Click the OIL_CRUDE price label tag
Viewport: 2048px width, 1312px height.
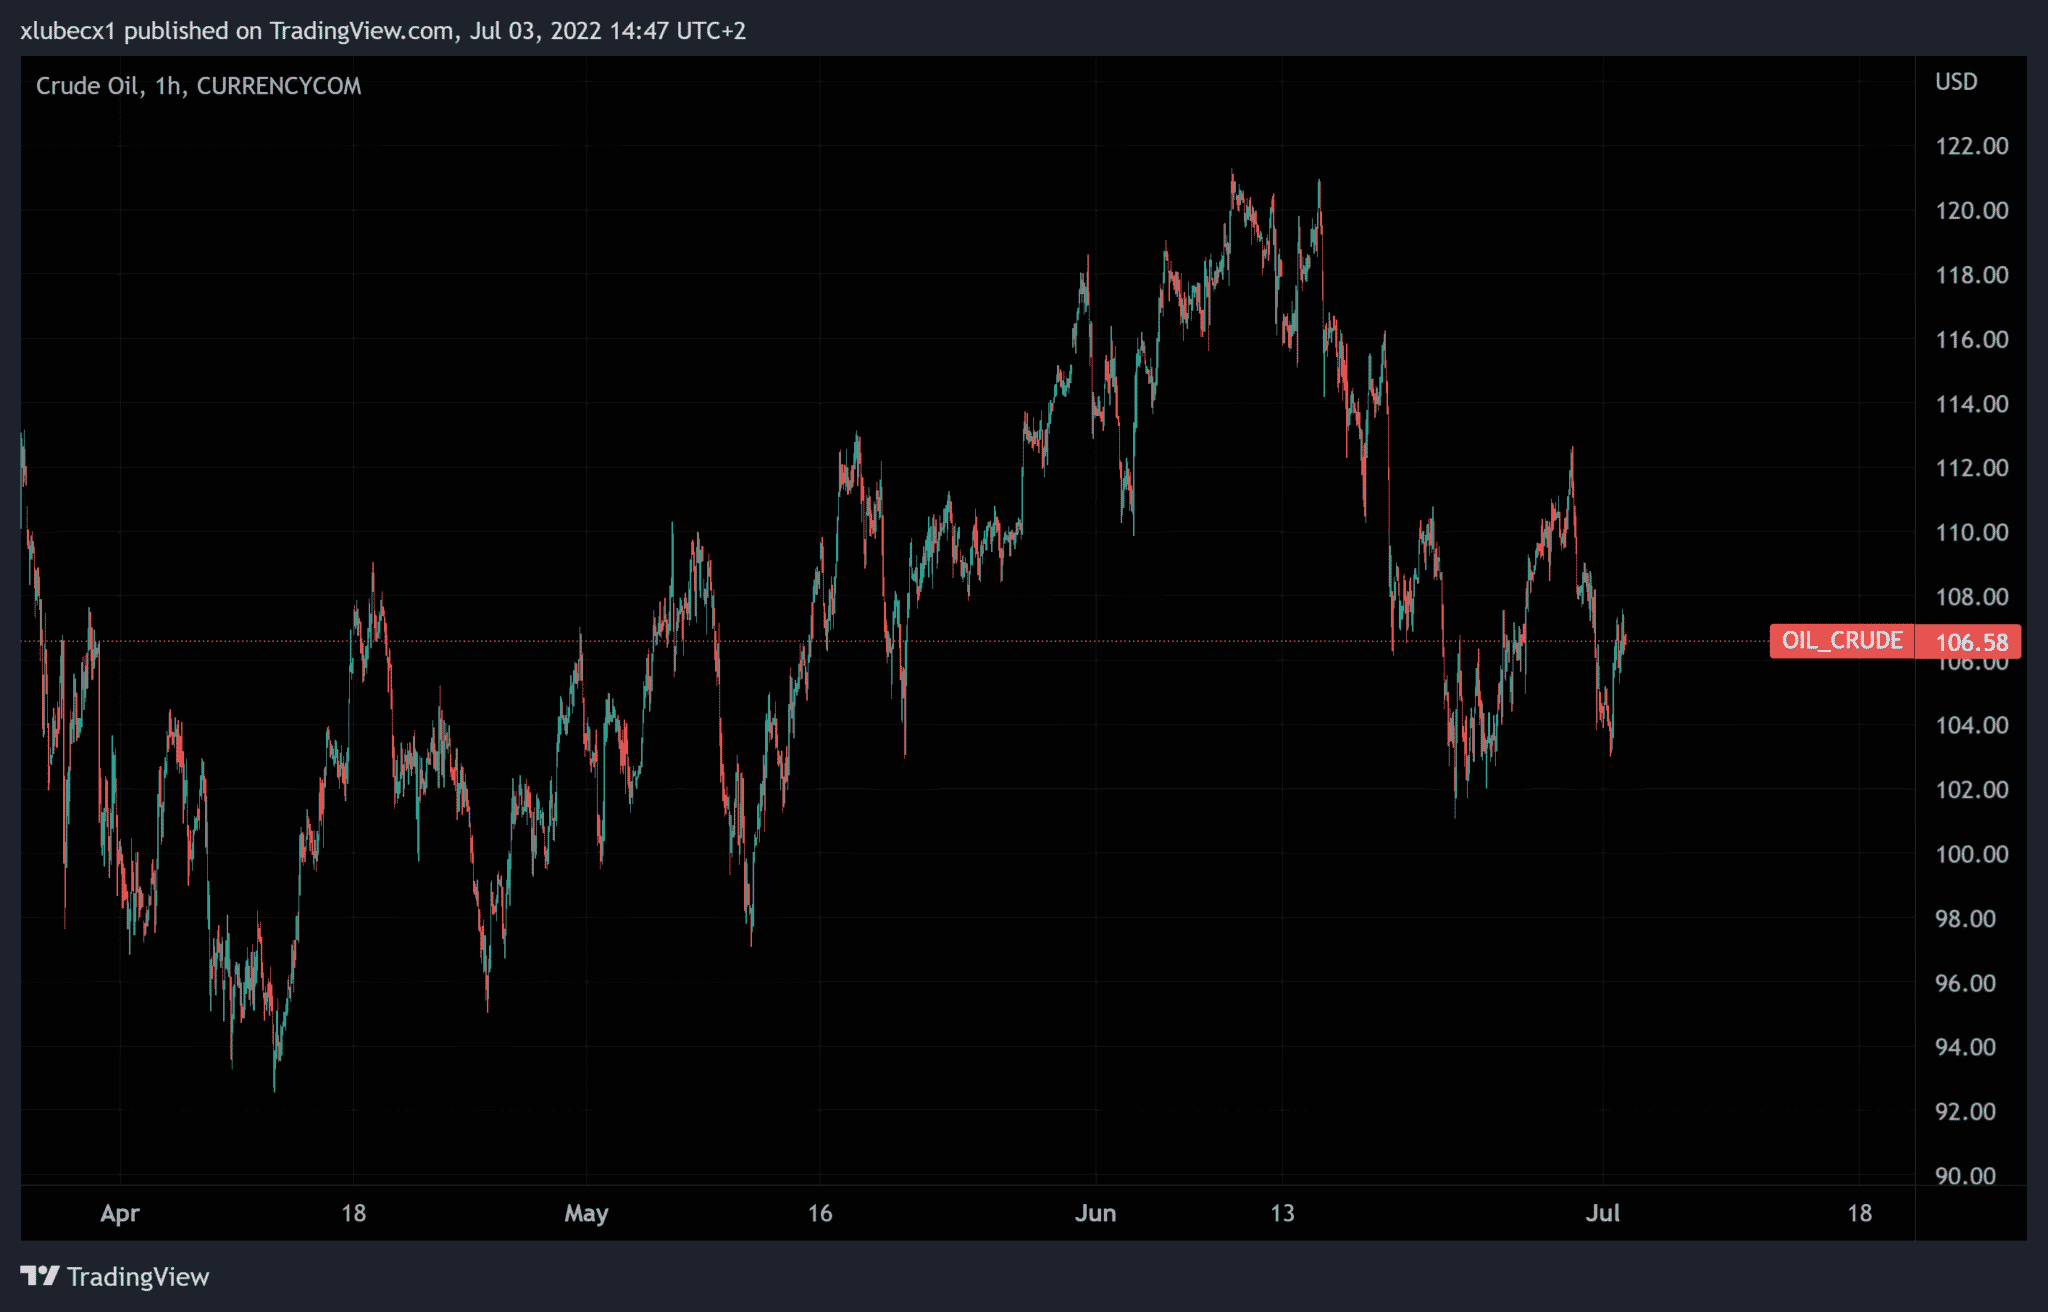1841,641
